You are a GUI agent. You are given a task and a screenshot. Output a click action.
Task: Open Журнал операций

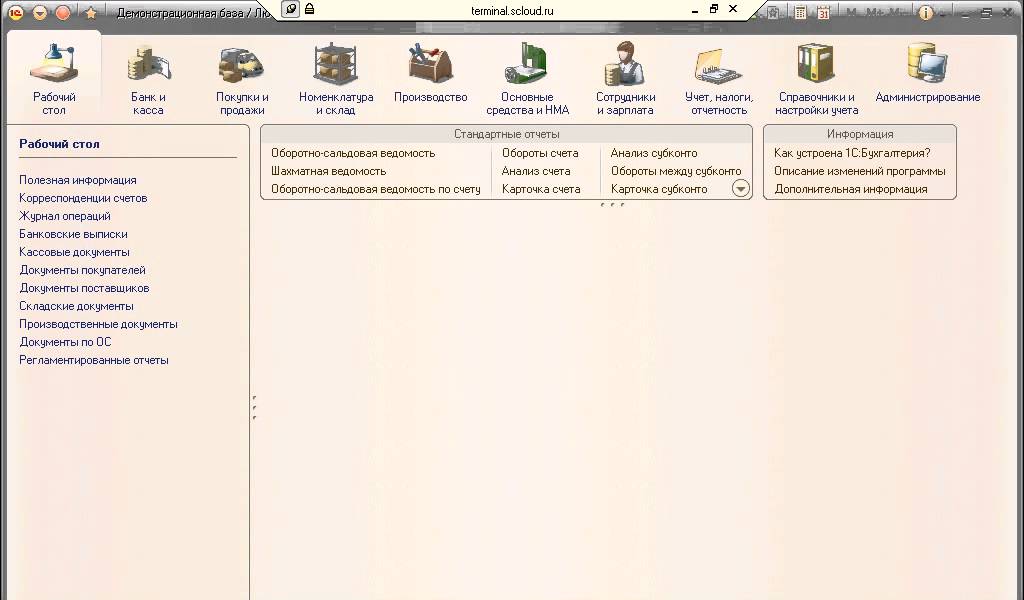click(x=65, y=216)
